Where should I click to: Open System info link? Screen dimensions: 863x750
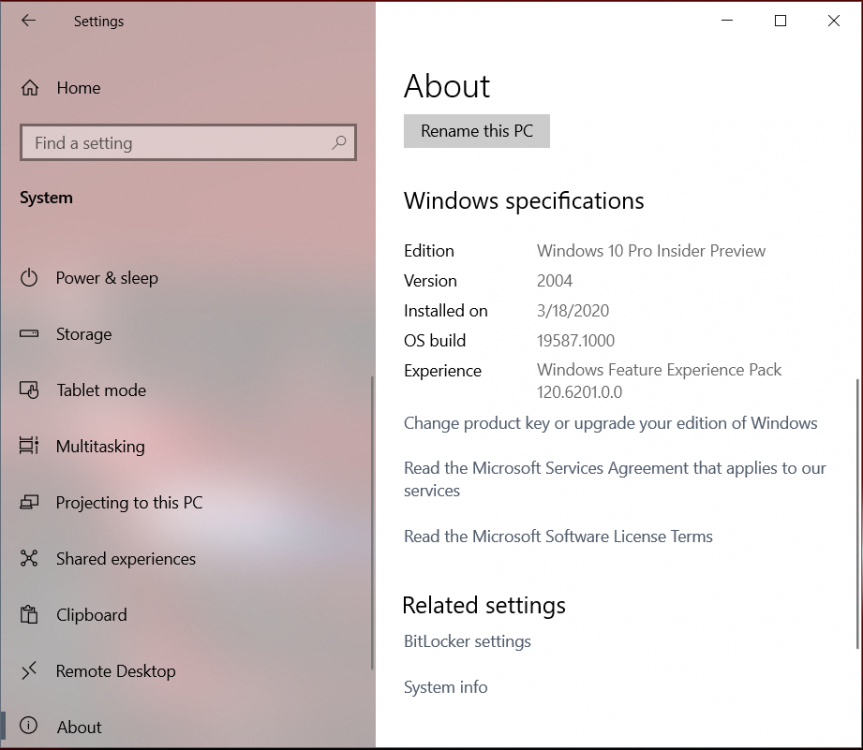click(x=445, y=687)
